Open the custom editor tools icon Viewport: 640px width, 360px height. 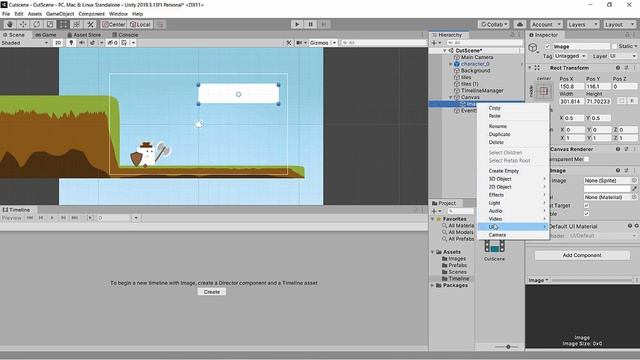point(91,24)
